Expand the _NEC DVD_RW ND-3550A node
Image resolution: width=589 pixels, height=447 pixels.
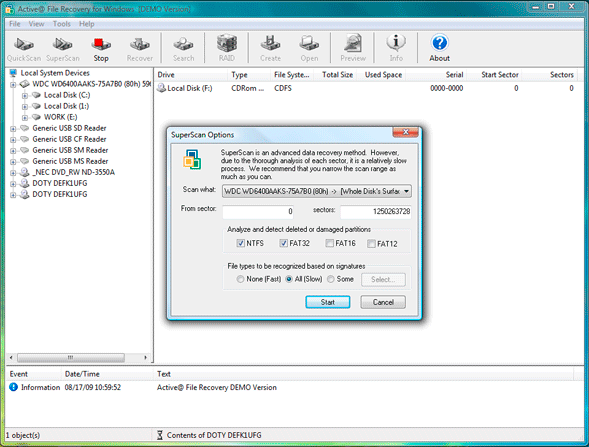click(13, 173)
